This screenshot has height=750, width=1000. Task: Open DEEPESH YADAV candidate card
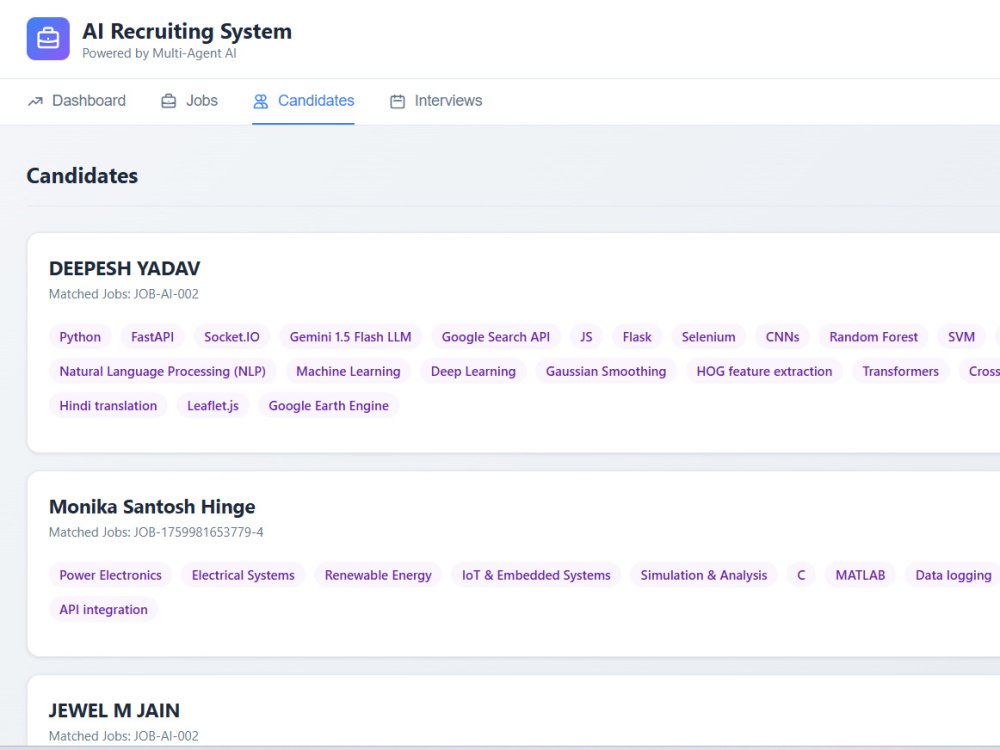coord(124,268)
